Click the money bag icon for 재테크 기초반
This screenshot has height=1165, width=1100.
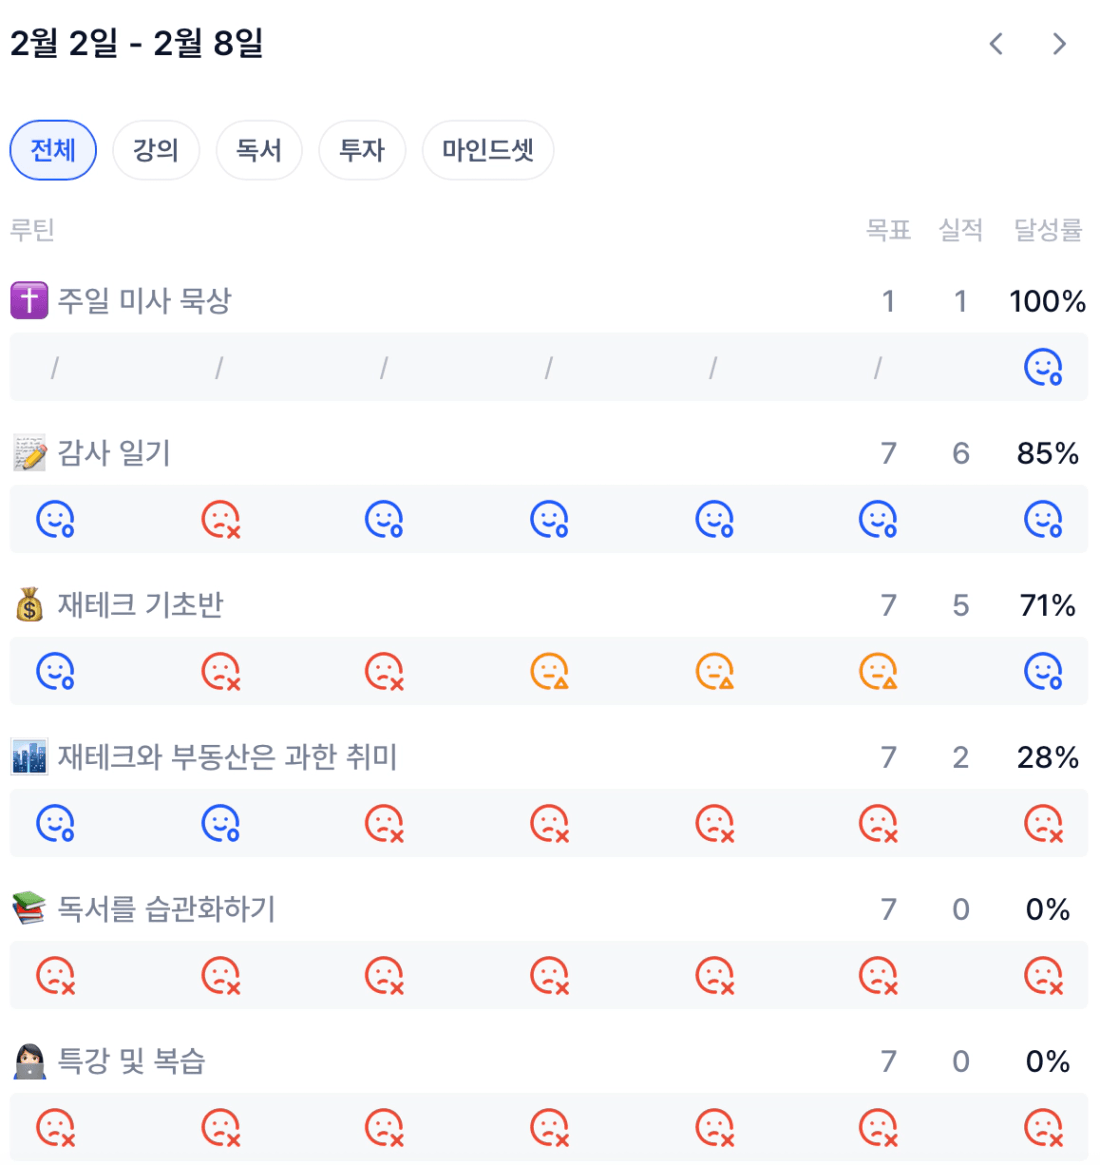pos(29,605)
